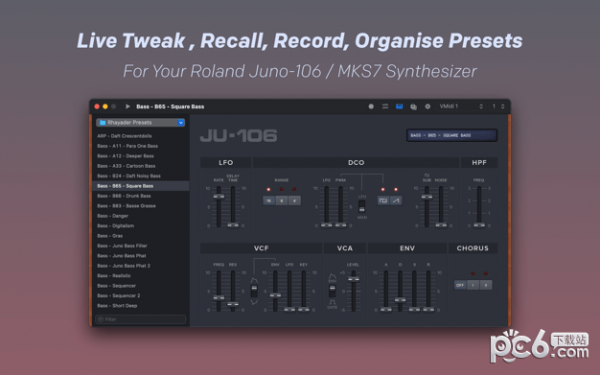This screenshot has height=375, width=600.
Task: Click the record circle icon in the toolbar
Action: coord(371,106)
